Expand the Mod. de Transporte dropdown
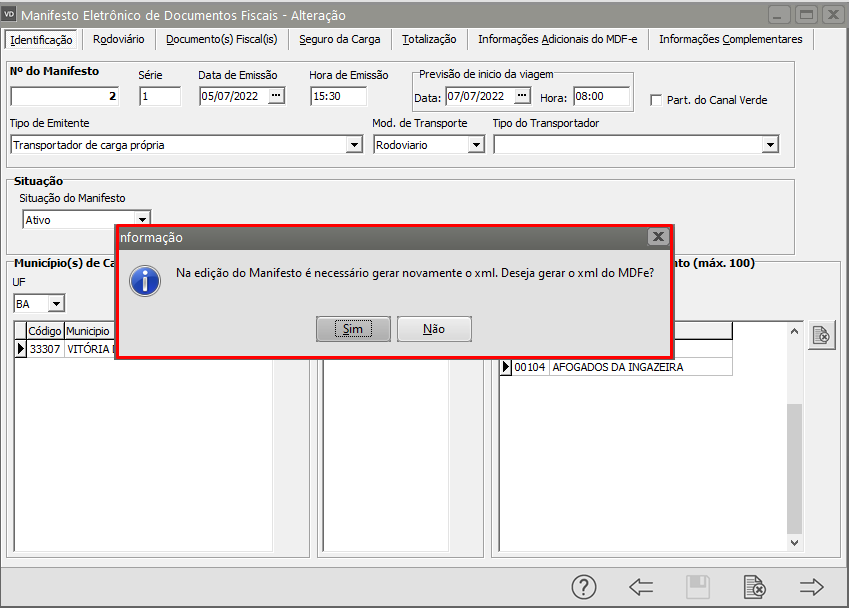This screenshot has height=608, width=849. (x=476, y=145)
